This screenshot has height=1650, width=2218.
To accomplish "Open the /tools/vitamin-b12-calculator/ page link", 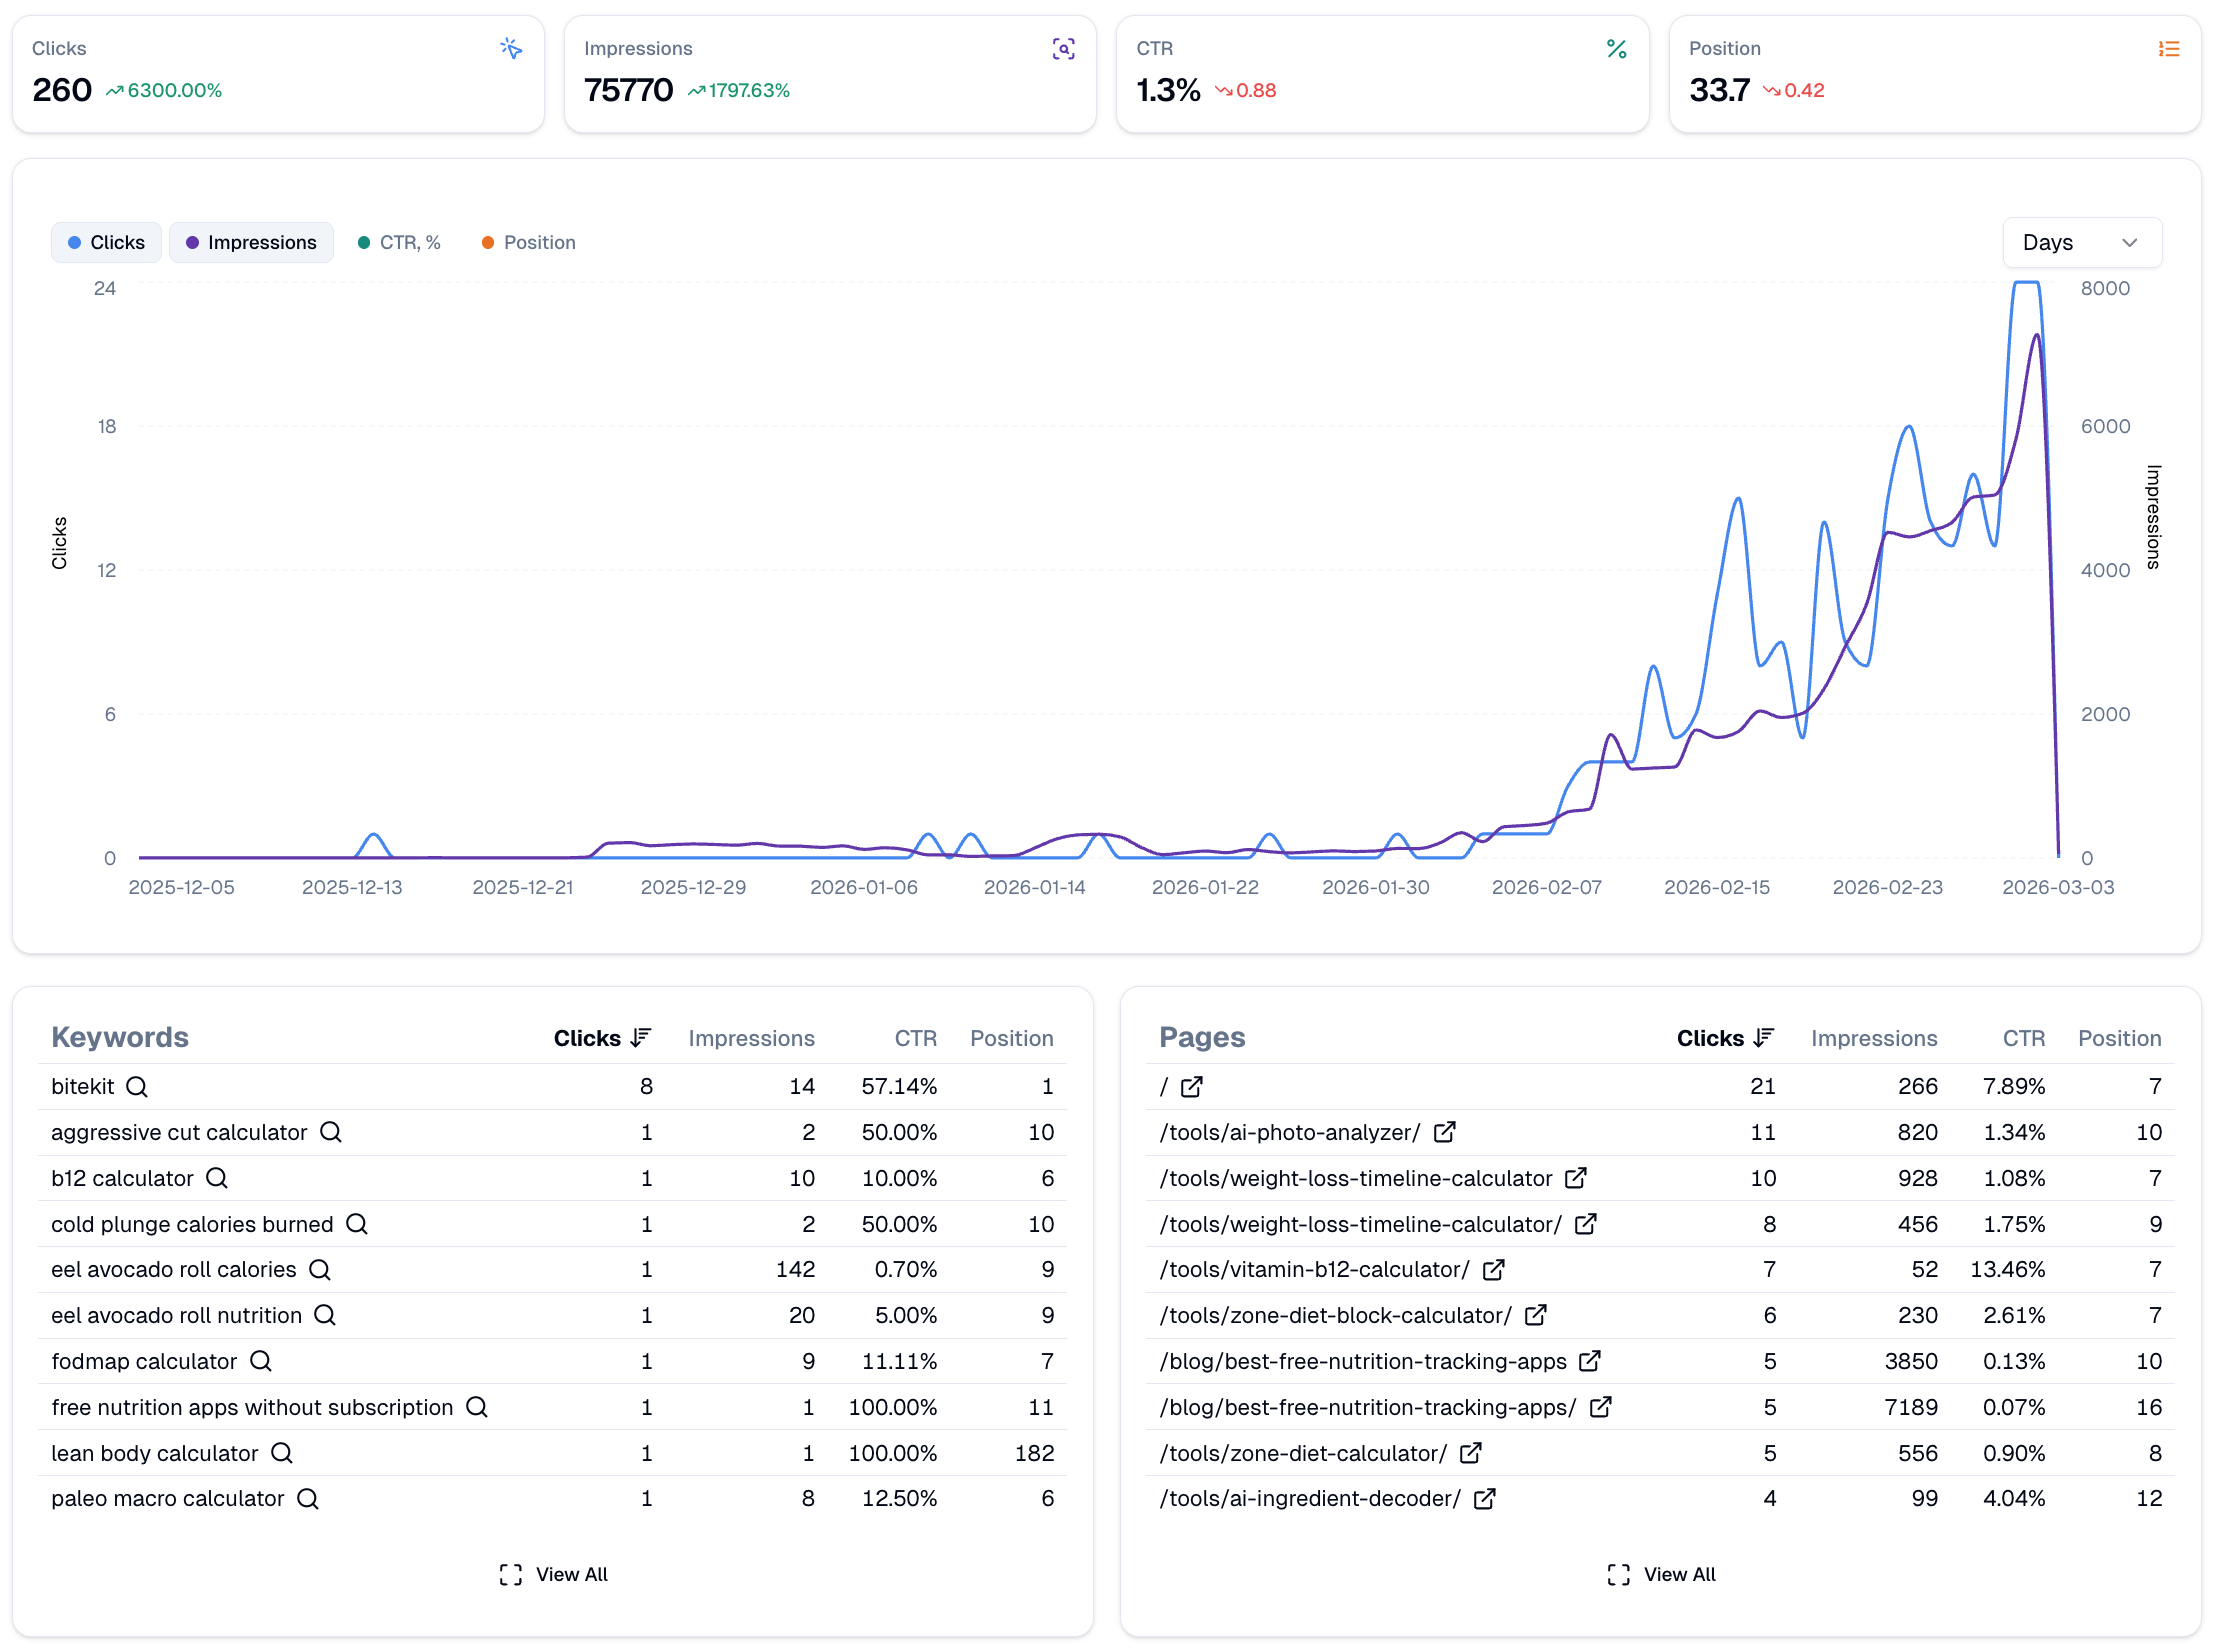I will (1494, 1269).
